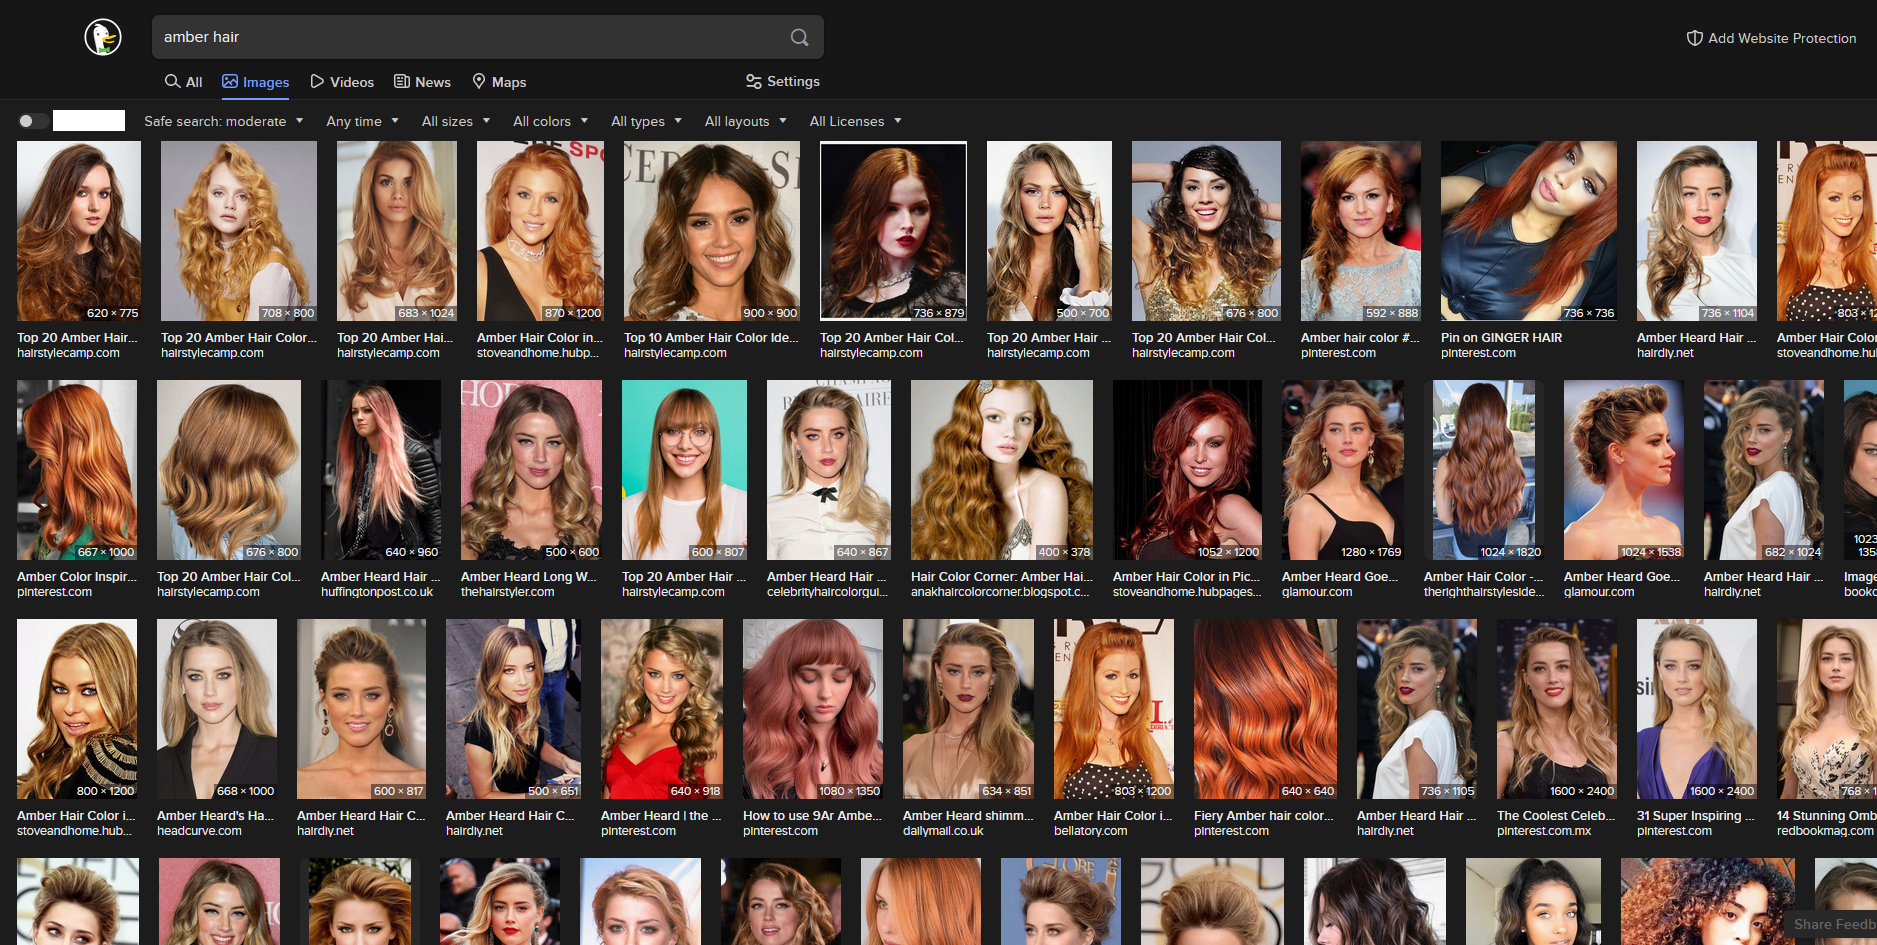Click the magnifying glass search icon

coord(799,37)
